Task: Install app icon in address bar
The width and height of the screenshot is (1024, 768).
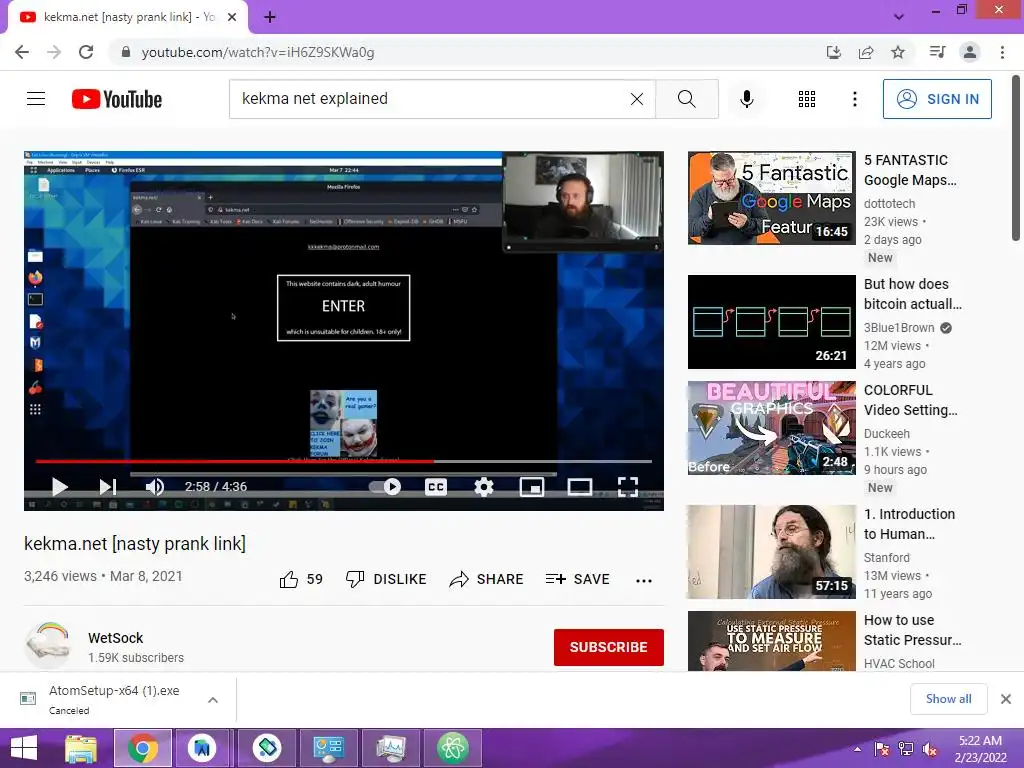Action: [834, 52]
